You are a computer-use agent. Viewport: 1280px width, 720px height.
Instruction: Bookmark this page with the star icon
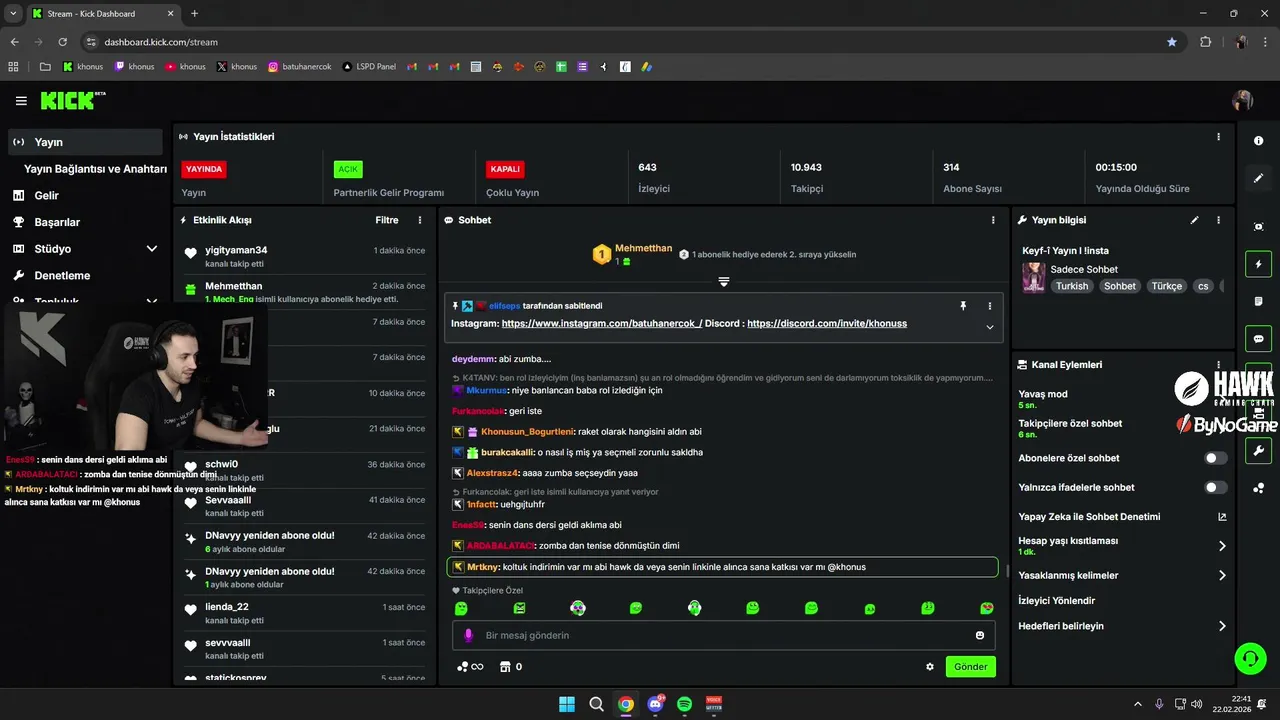click(1172, 42)
